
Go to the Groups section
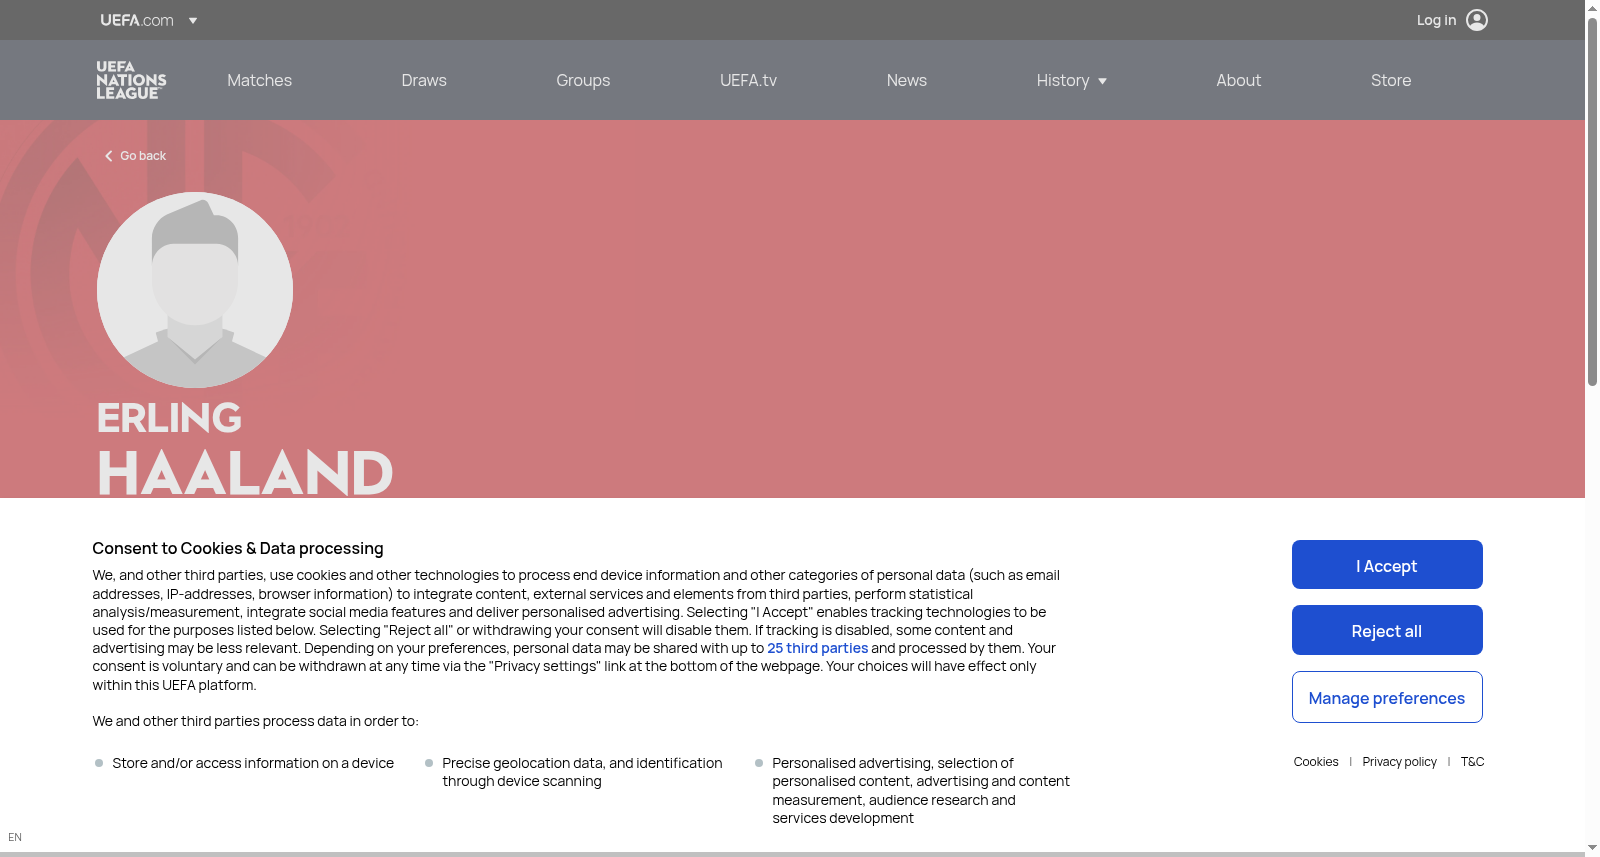(x=583, y=80)
